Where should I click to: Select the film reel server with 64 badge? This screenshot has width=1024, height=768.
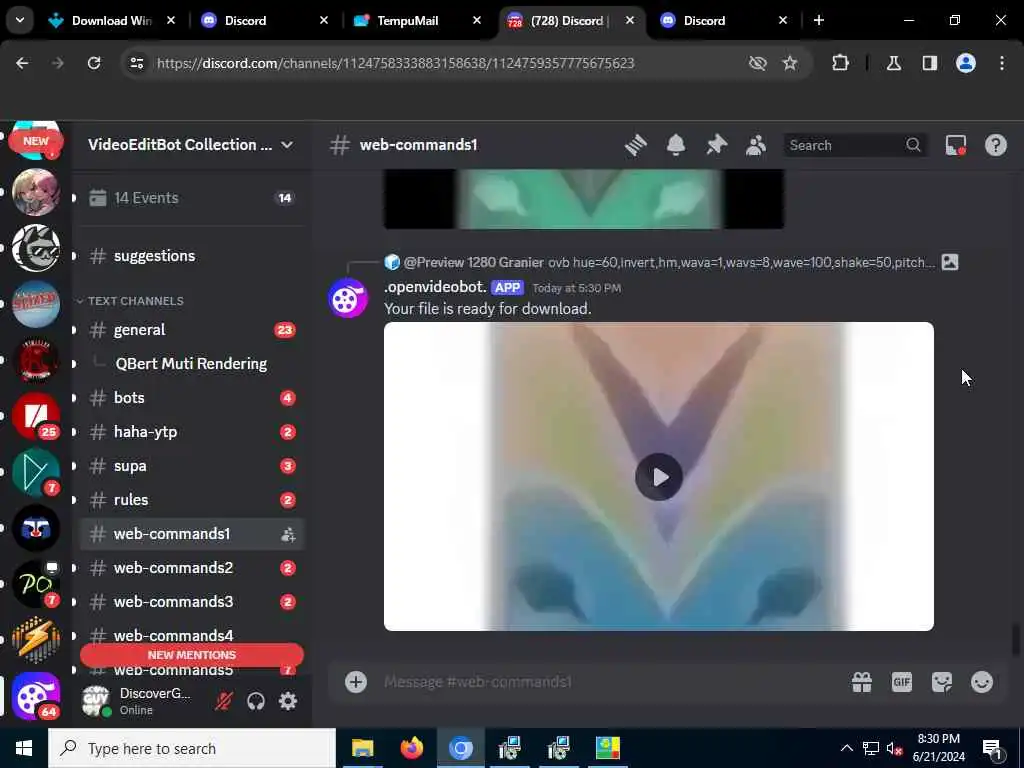click(x=36, y=696)
